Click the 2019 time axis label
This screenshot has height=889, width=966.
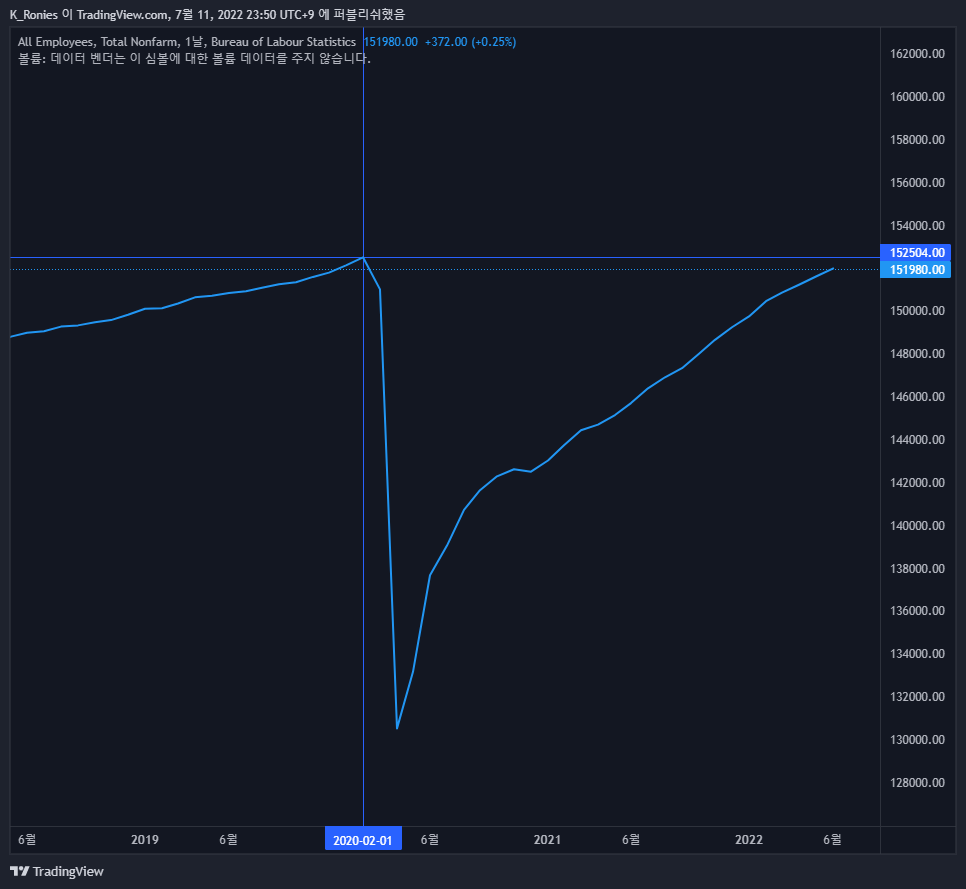coord(145,840)
